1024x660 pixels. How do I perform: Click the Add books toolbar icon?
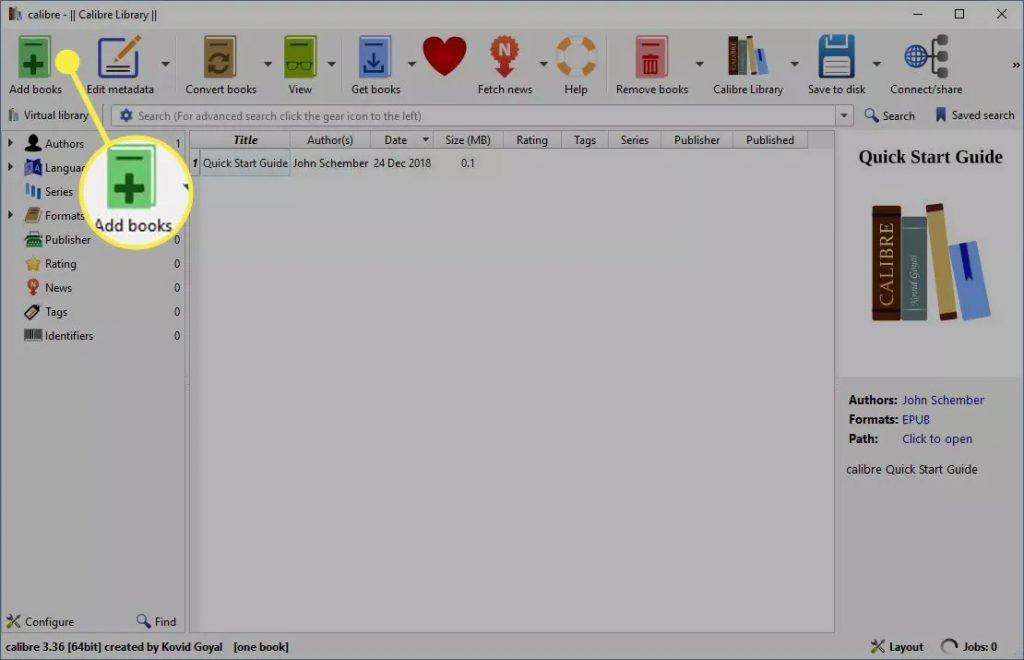coord(34,57)
